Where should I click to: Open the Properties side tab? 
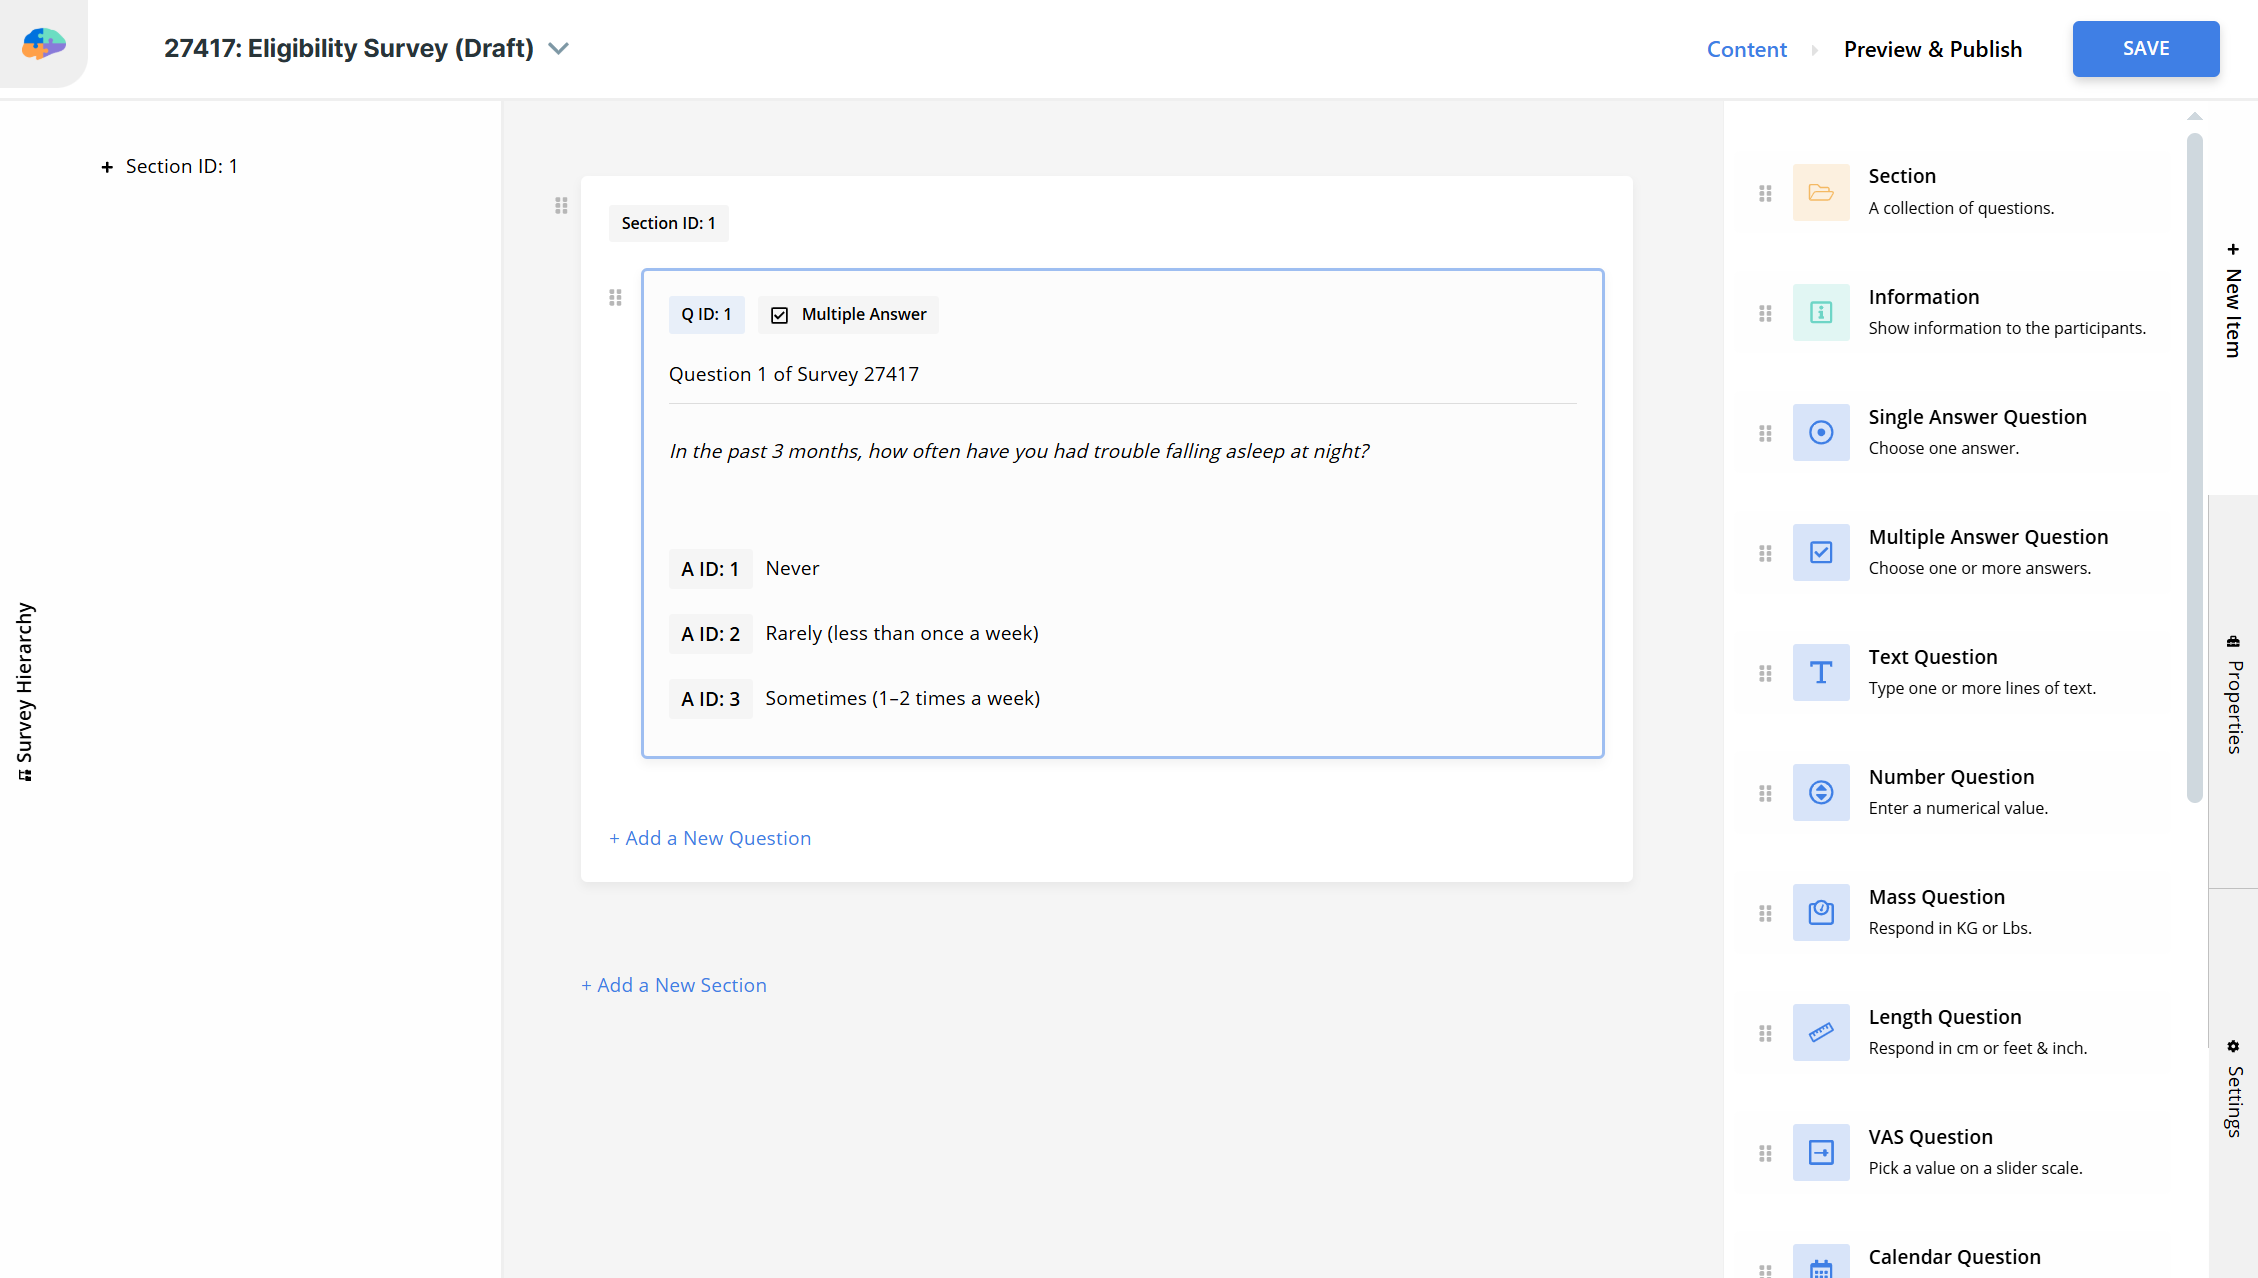2234,695
